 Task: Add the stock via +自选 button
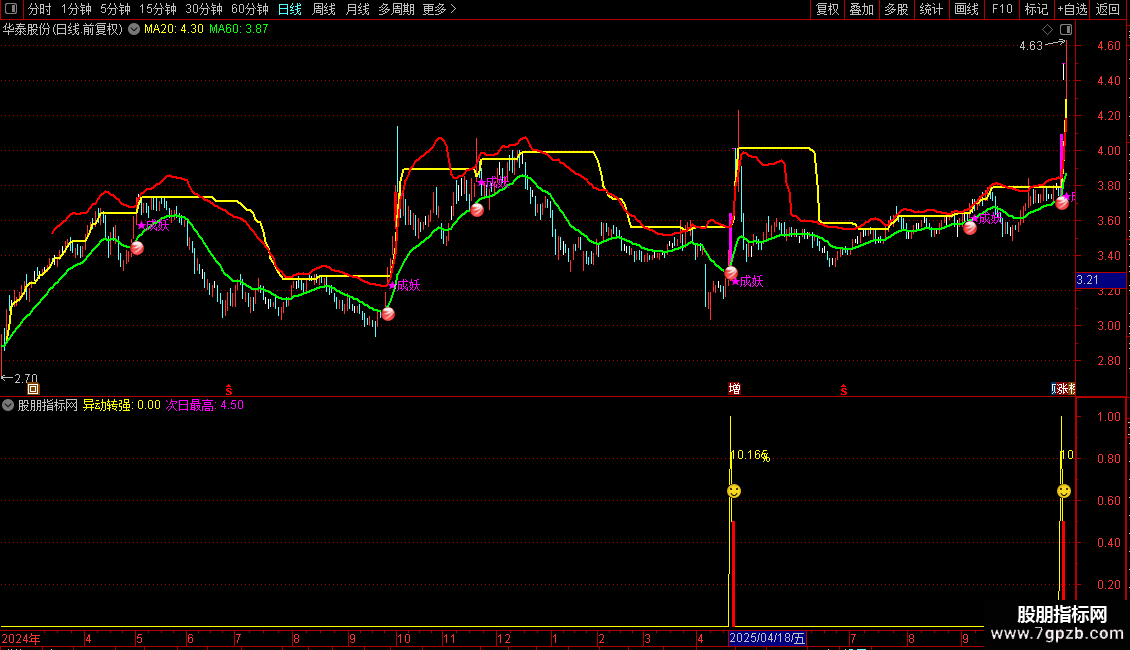click(1072, 9)
